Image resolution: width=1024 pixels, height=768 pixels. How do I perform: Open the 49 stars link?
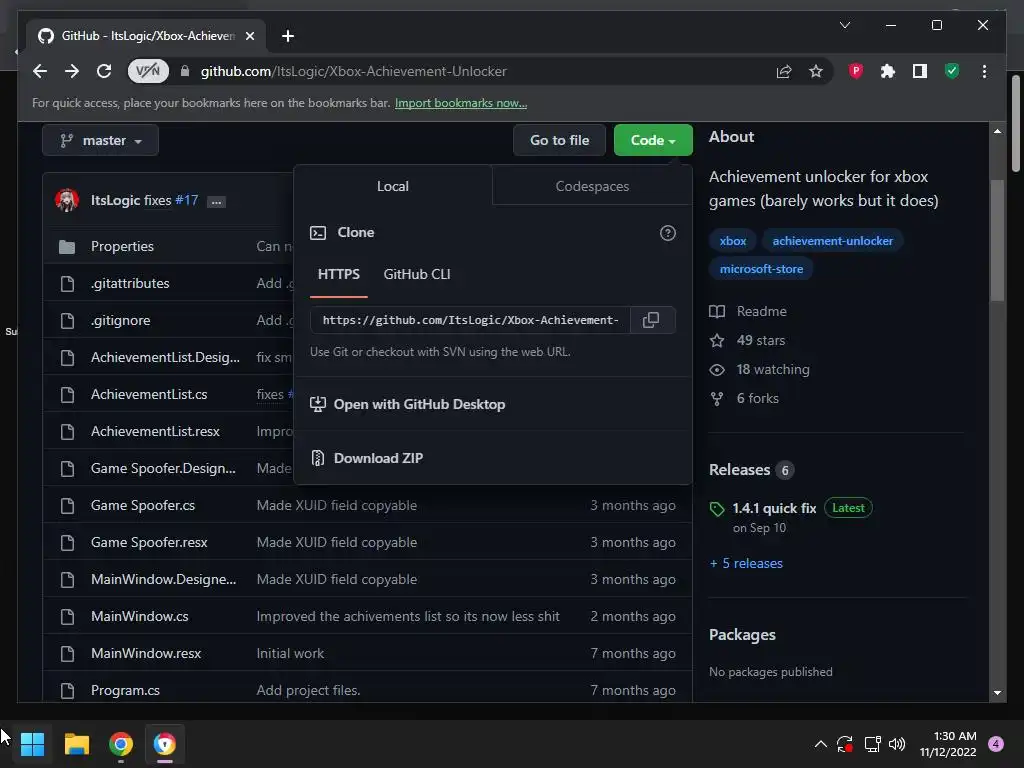coord(748,340)
